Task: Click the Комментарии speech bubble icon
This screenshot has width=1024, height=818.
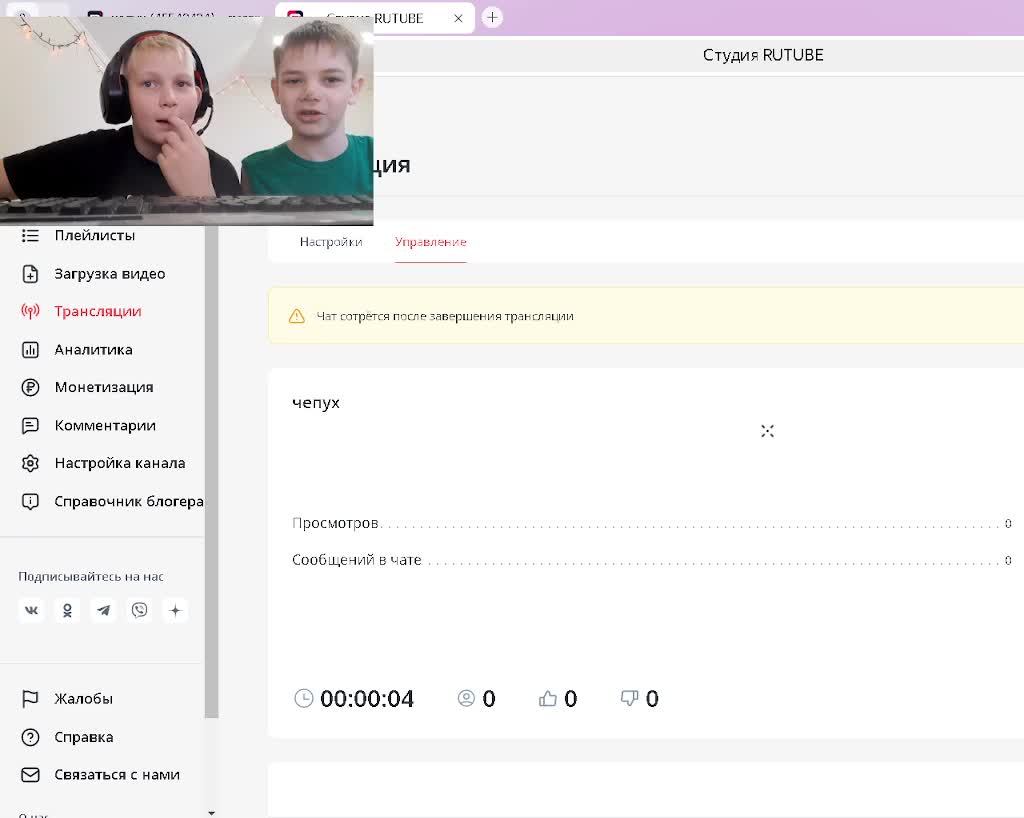Action: (x=30, y=426)
